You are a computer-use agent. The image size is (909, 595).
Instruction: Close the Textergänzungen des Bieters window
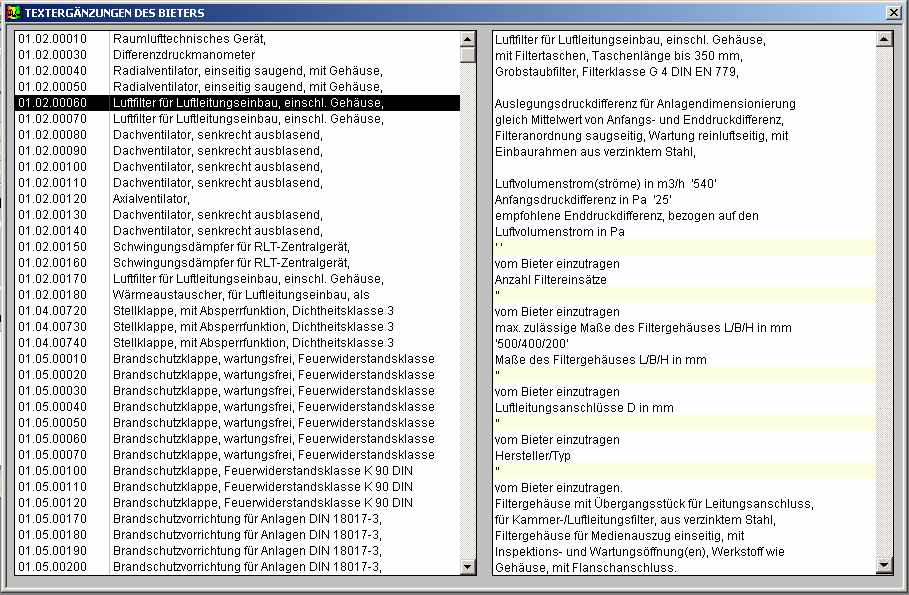click(x=893, y=12)
